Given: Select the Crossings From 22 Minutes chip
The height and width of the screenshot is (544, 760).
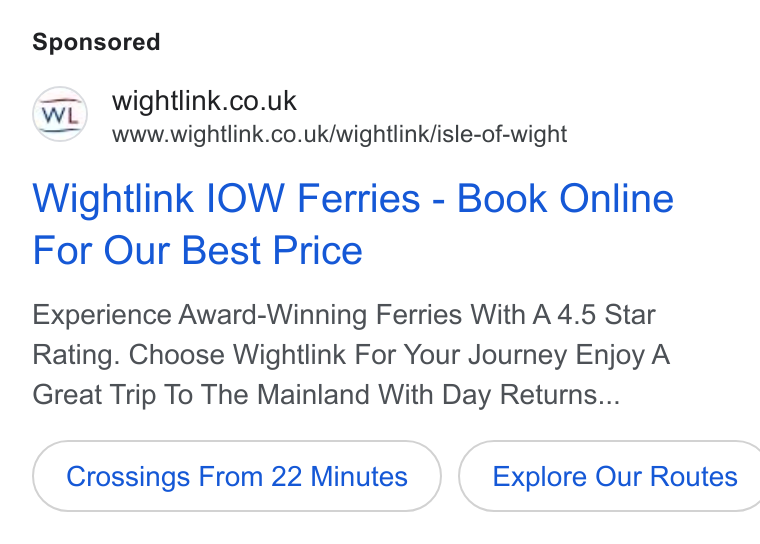Looking at the screenshot, I should click(237, 476).
